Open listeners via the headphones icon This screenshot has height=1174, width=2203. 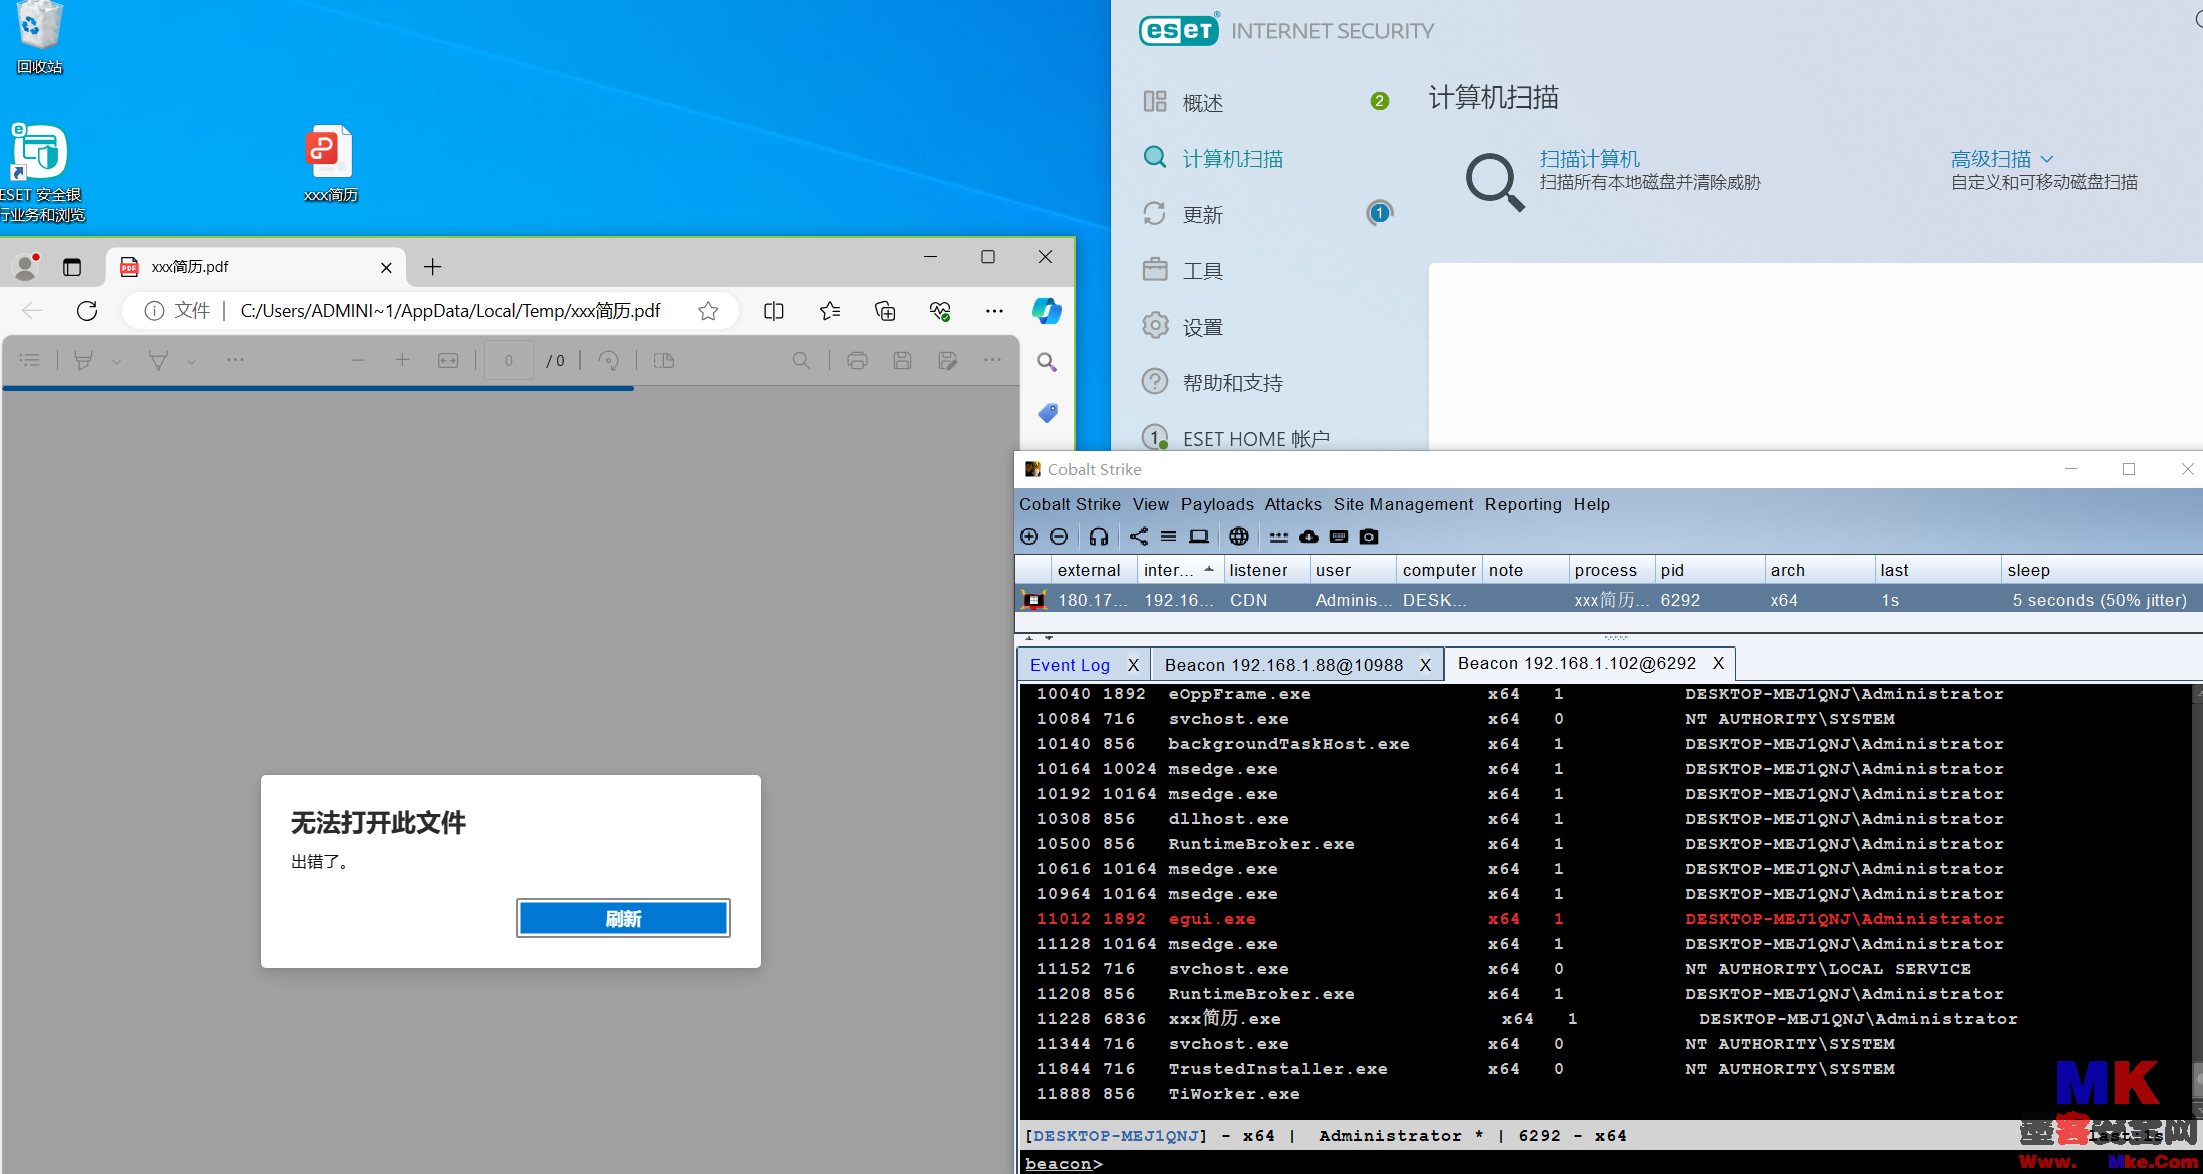point(1099,537)
